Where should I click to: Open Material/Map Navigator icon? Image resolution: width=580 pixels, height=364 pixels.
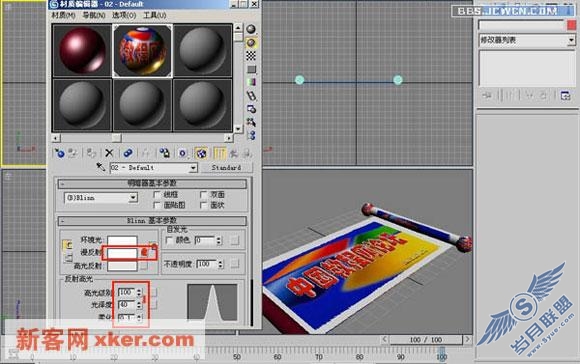(251, 135)
